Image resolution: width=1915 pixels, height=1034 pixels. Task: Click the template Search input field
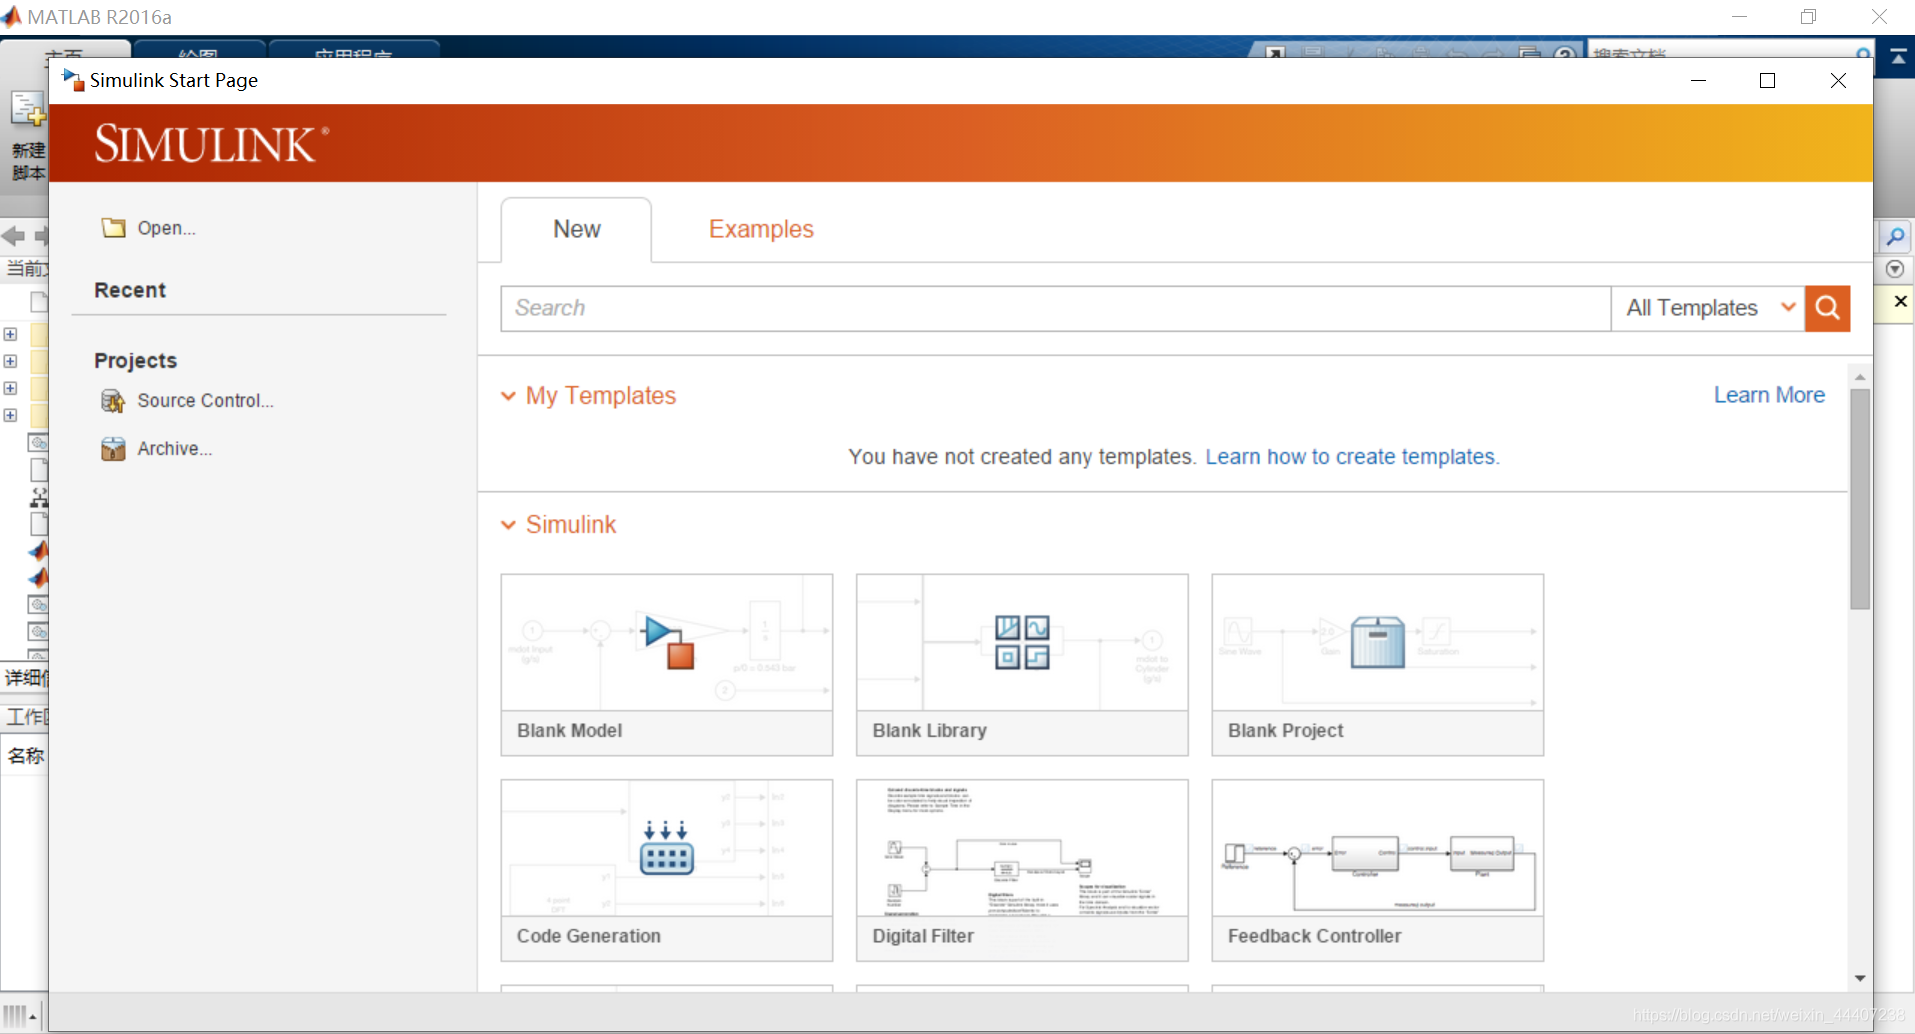[x=1056, y=308]
